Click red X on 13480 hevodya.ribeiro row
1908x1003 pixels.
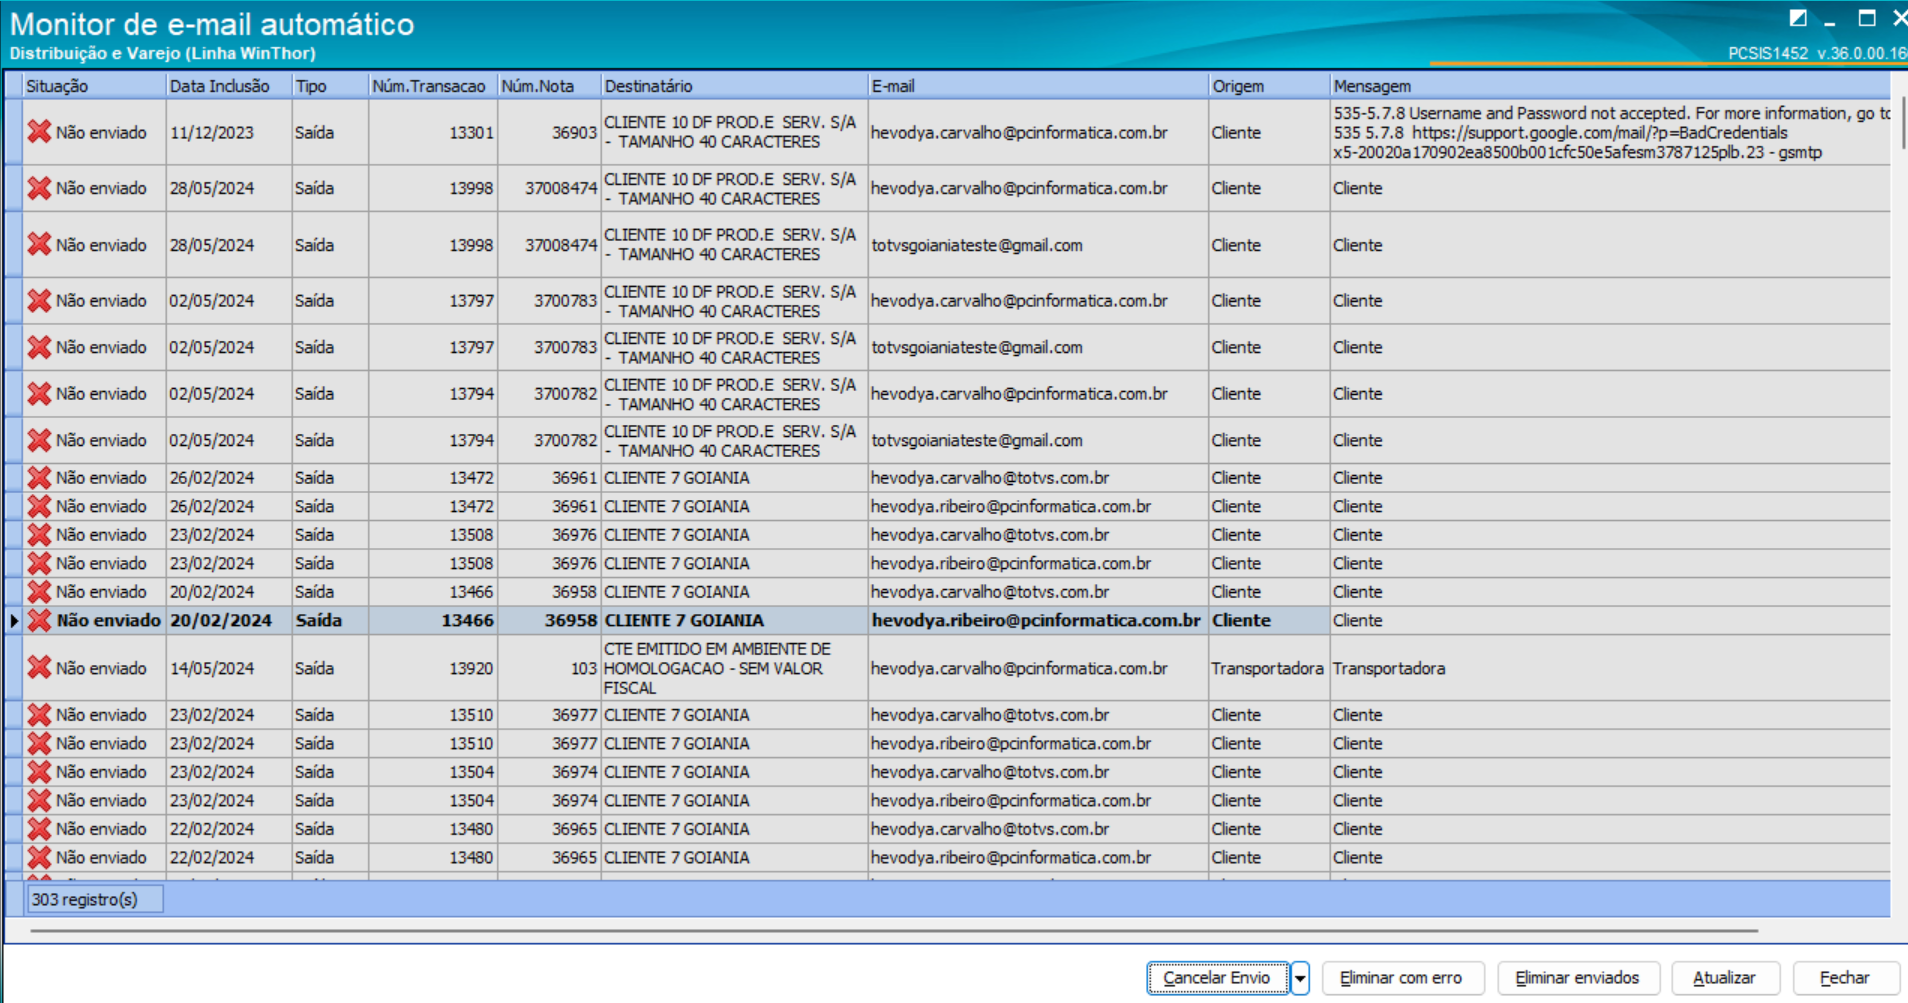(39, 857)
